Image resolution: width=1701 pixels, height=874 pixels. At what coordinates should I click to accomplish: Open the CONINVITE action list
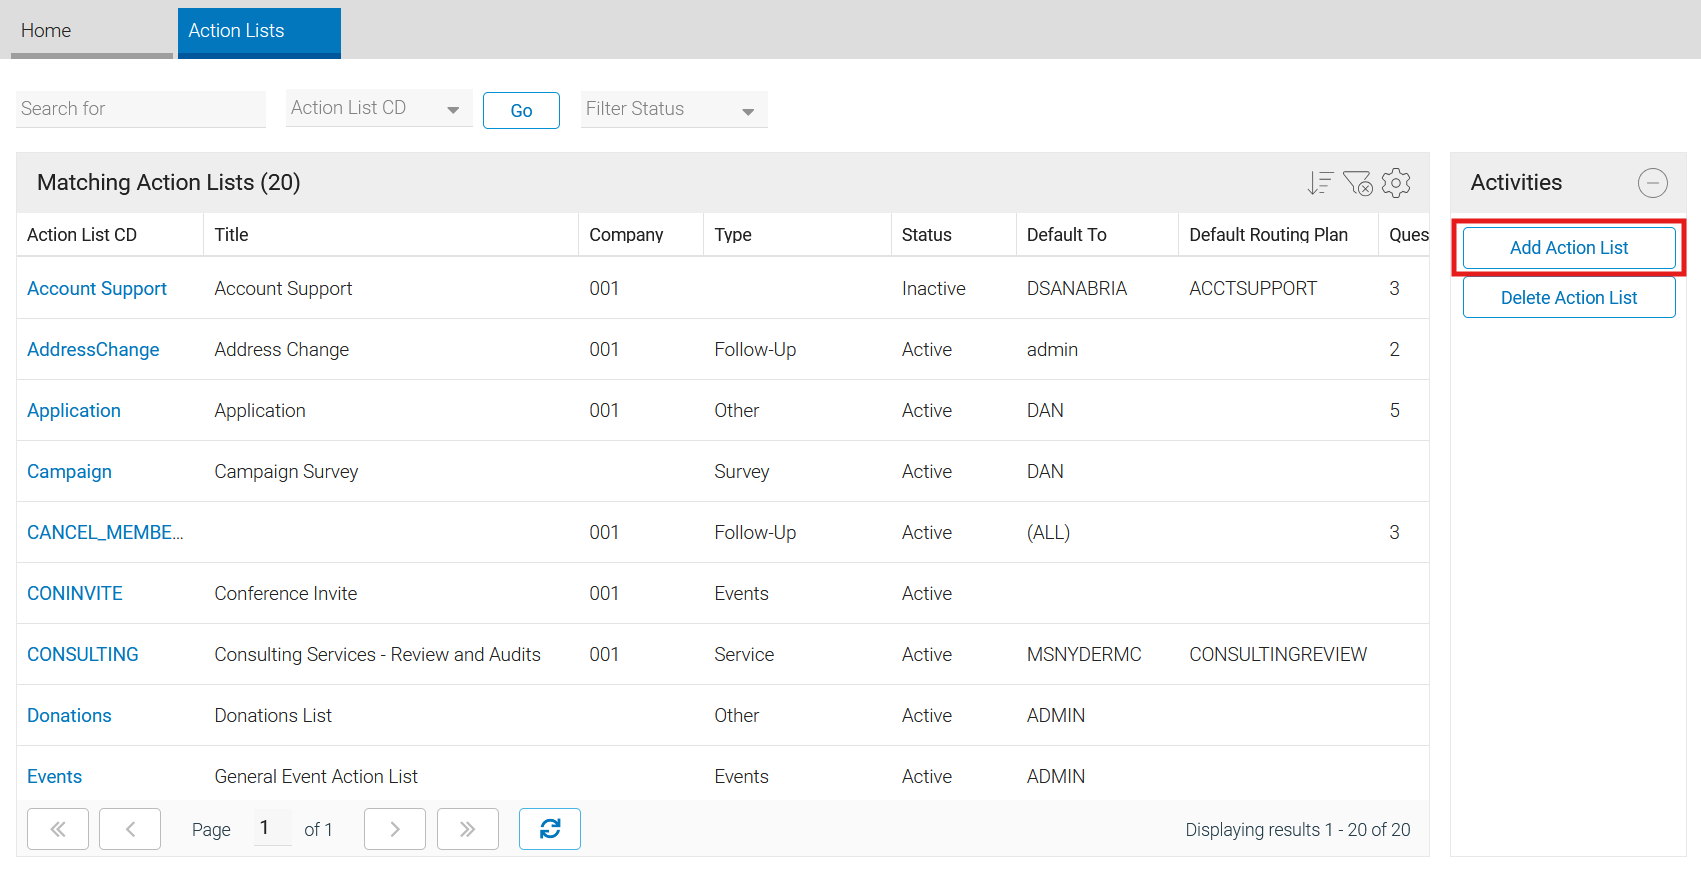(x=75, y=594)
